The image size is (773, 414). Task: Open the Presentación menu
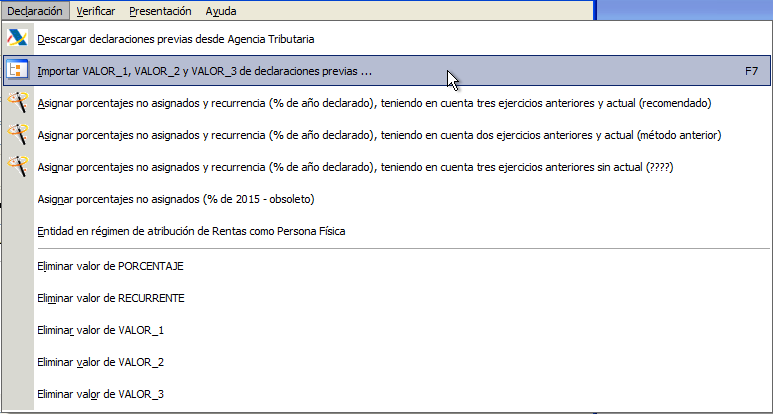(x=160, y=11)
